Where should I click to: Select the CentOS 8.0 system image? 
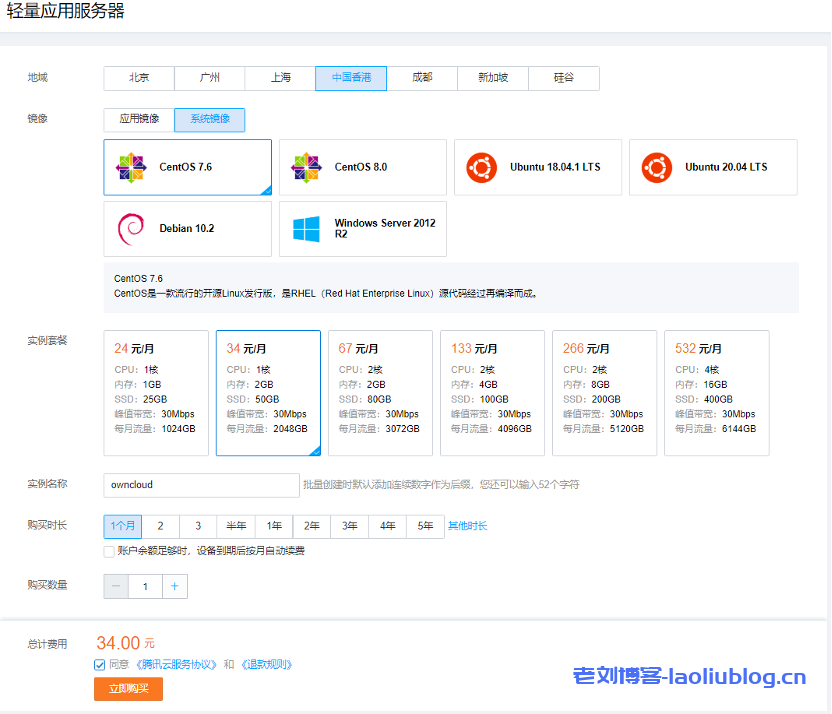pos(362,167)
